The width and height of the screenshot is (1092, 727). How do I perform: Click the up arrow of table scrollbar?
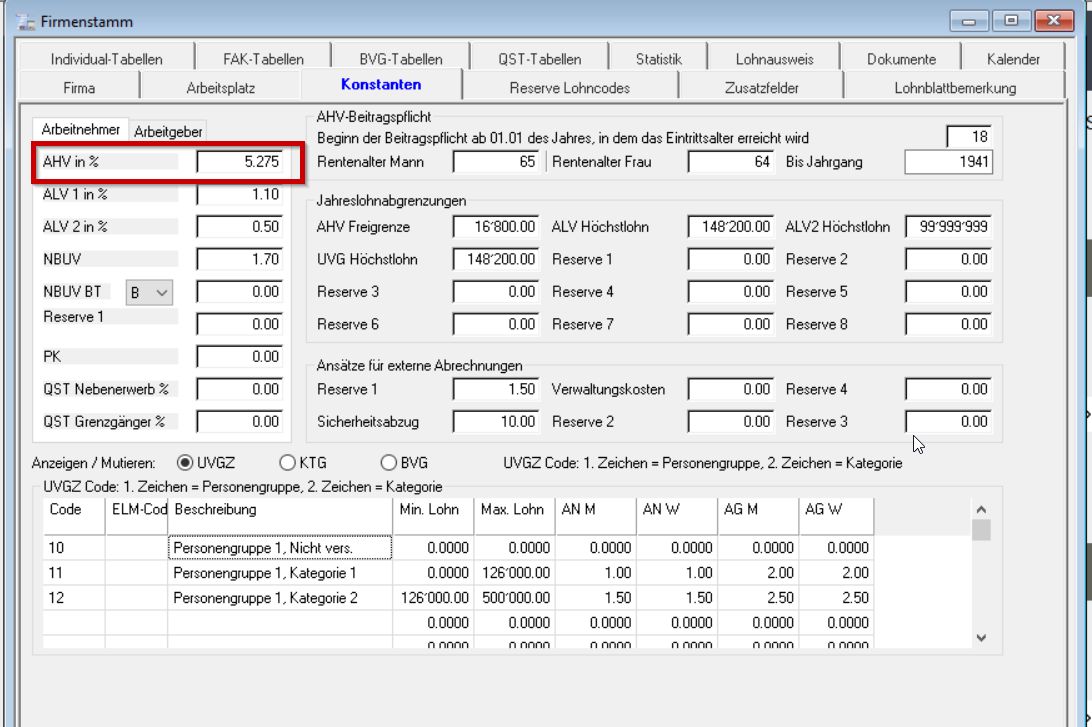pyautogui.click(x=981, y=509)
